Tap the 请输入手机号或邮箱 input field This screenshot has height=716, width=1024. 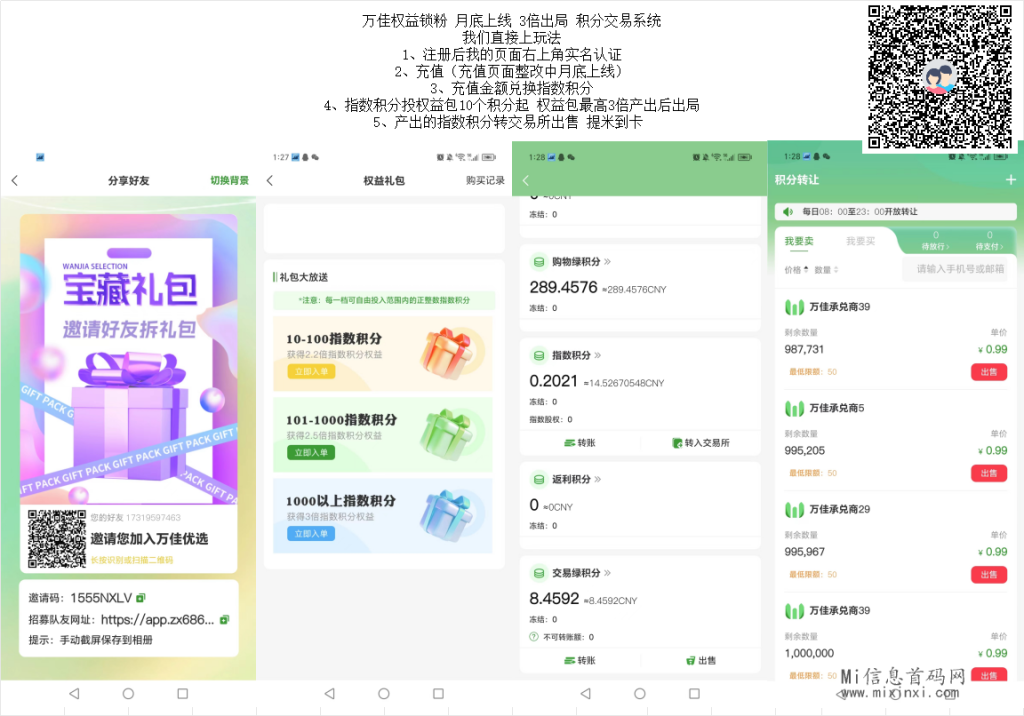click(x=960, y=268)
